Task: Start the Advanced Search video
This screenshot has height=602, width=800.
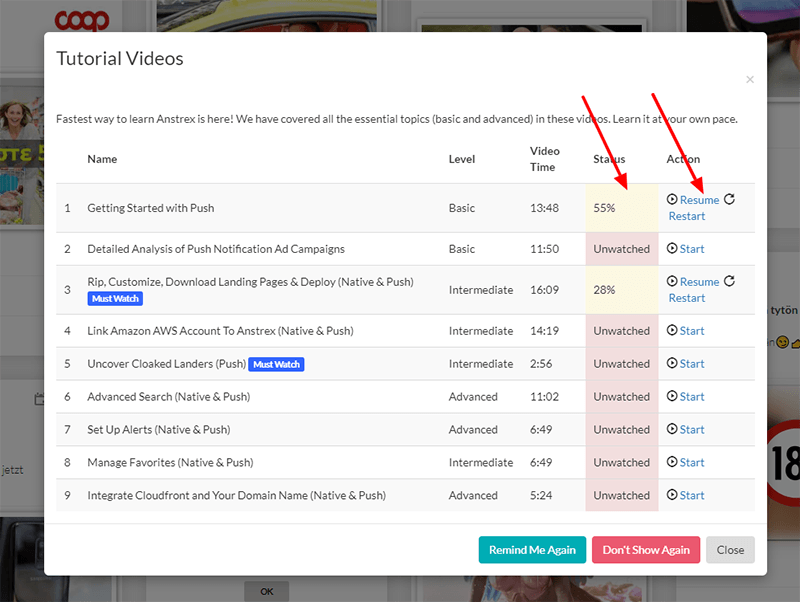Action: click(x=692, y=396)
